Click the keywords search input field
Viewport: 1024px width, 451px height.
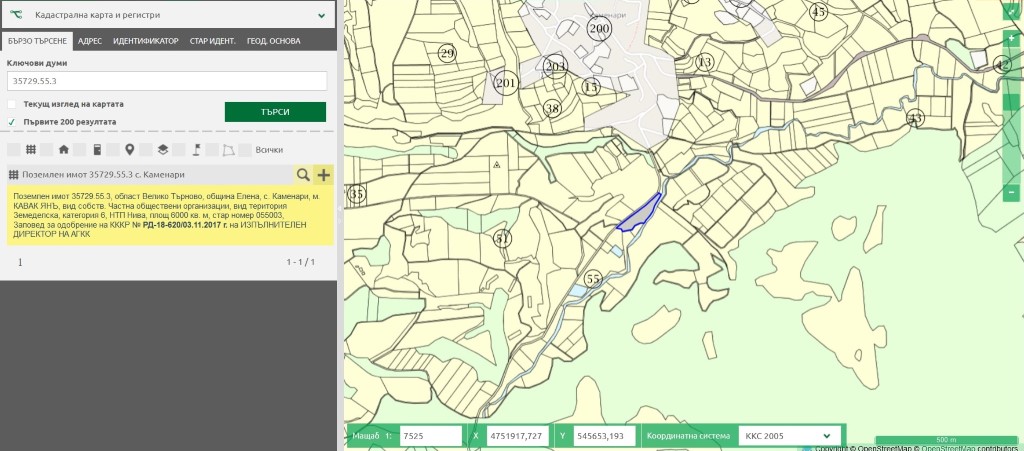167,81
